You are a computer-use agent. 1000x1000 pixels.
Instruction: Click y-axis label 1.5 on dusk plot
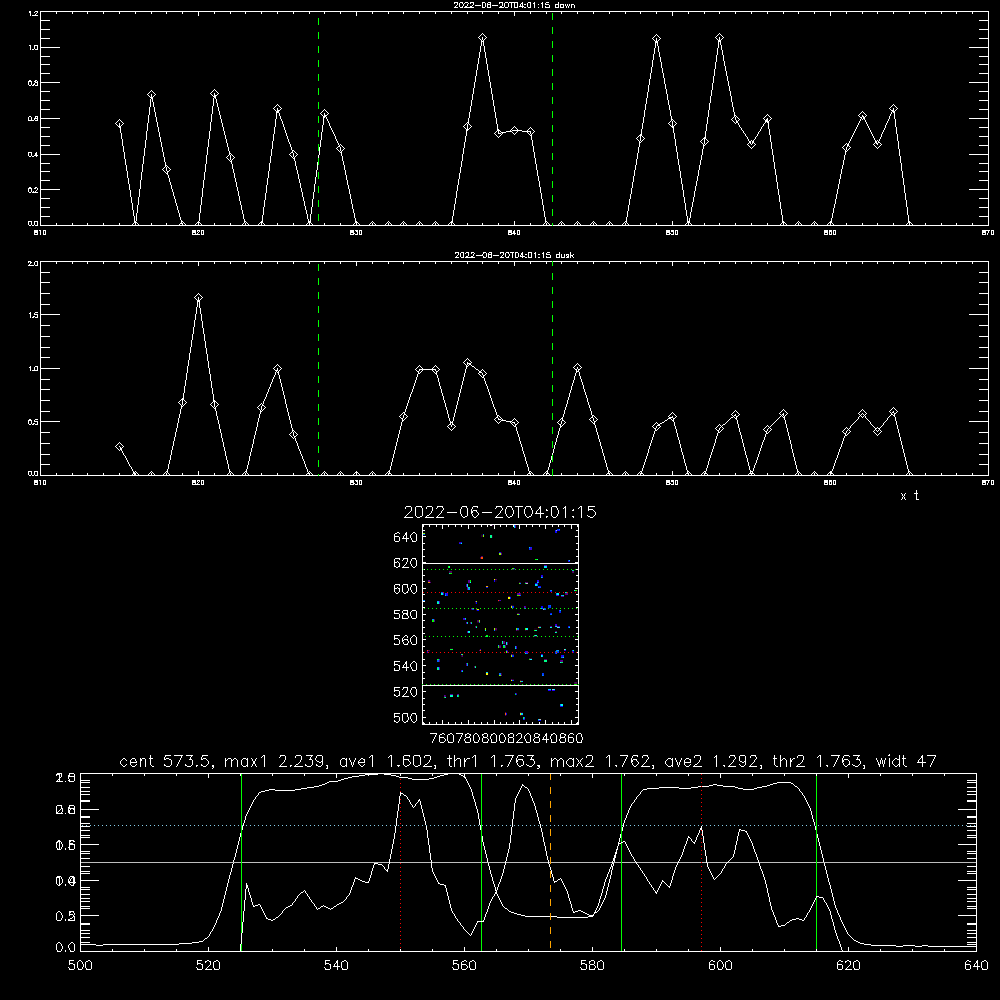pyautogui.click(x=33, y=315)
